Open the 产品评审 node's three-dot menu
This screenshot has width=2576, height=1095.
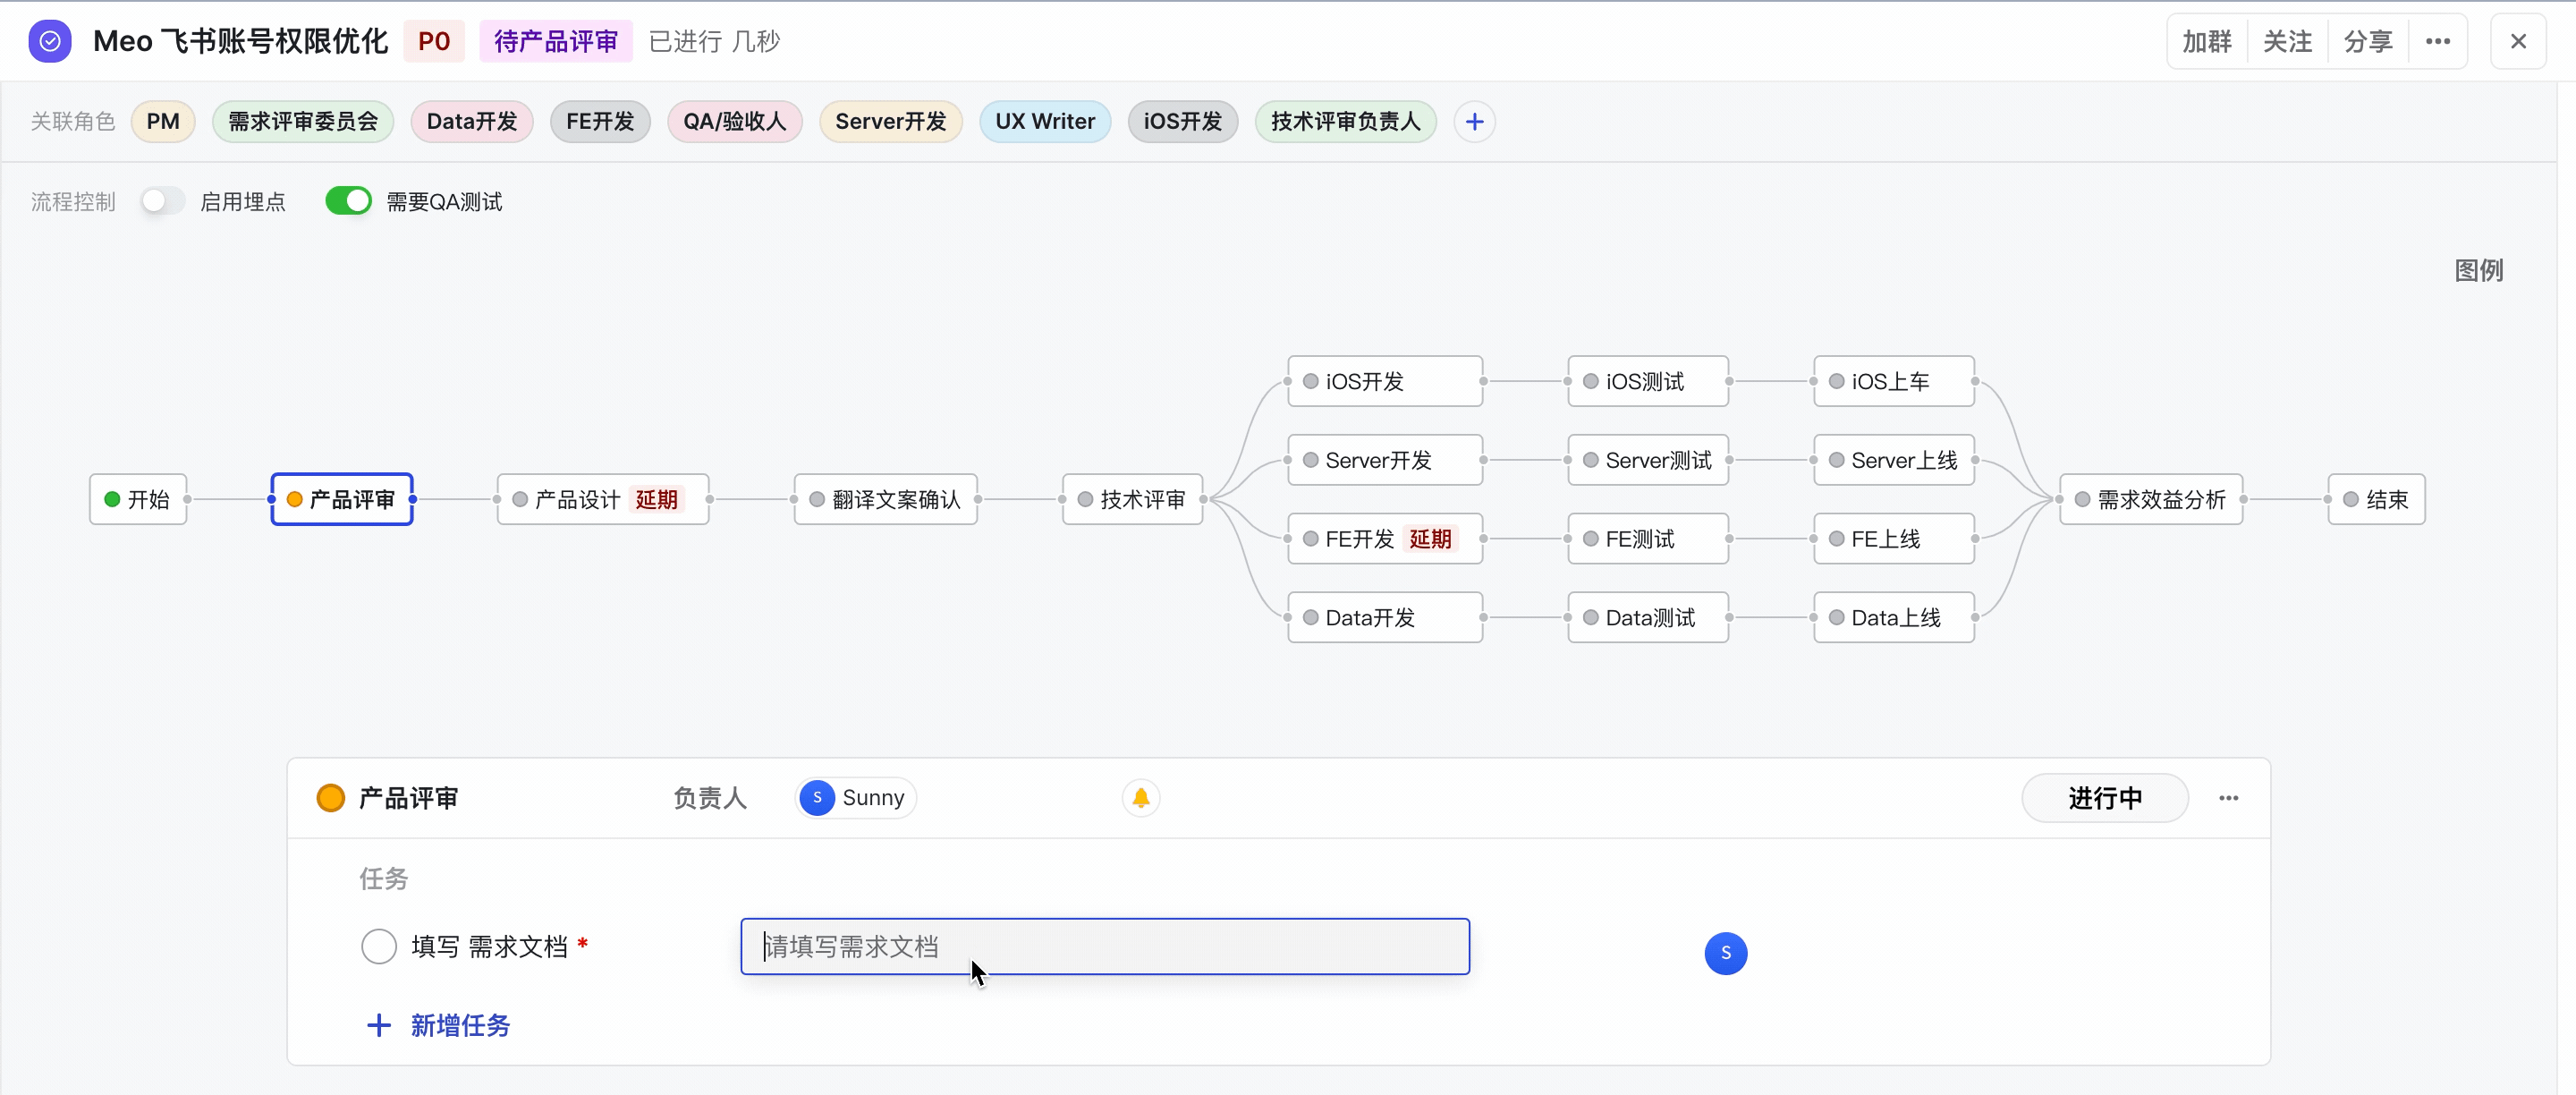(2228, 798)
